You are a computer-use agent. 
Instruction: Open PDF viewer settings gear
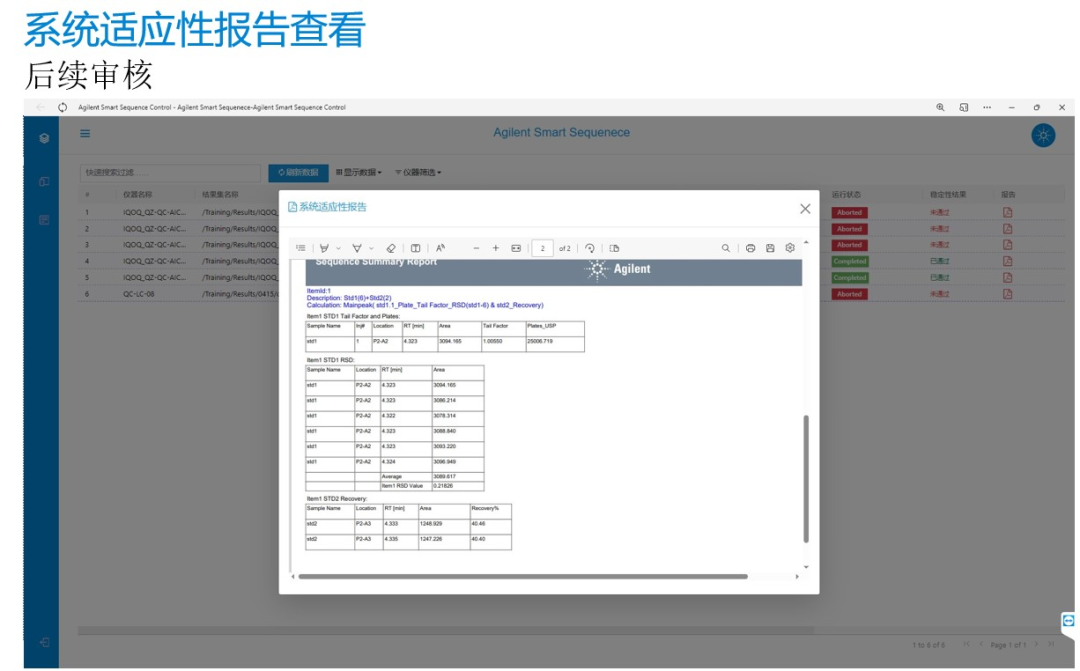[x=790, y=248]
